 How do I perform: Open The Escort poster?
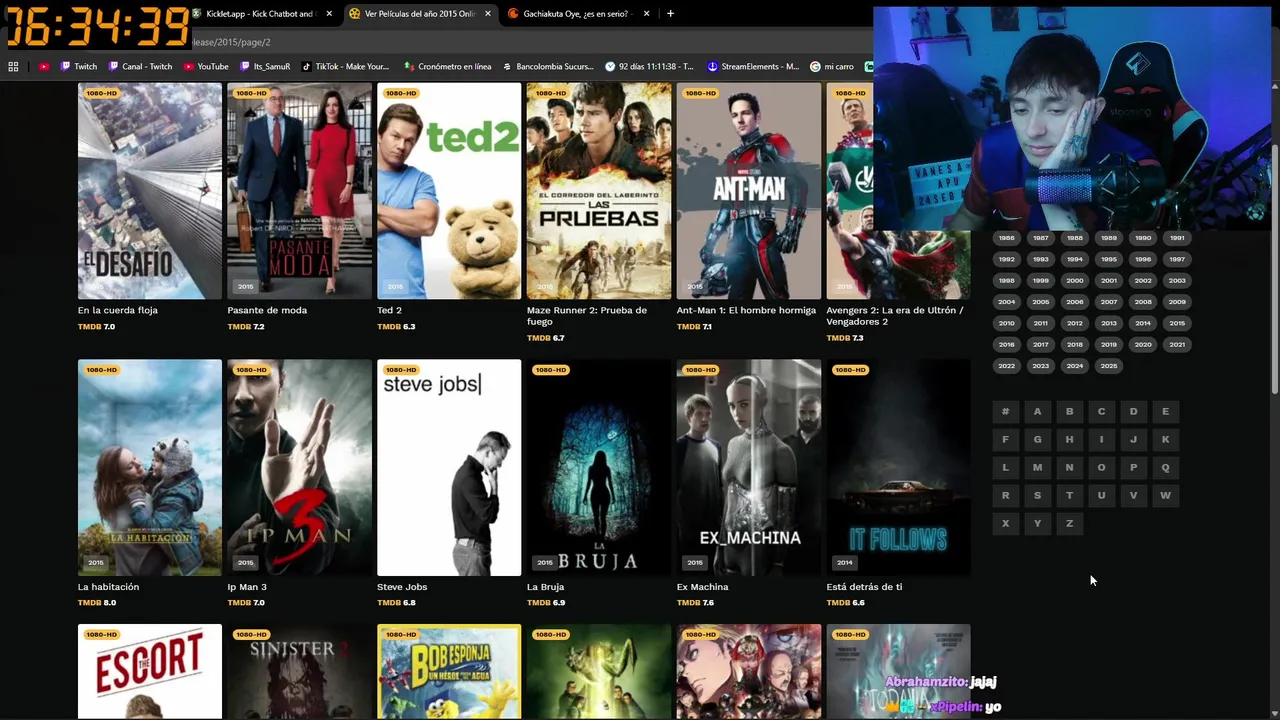[150, 672]
